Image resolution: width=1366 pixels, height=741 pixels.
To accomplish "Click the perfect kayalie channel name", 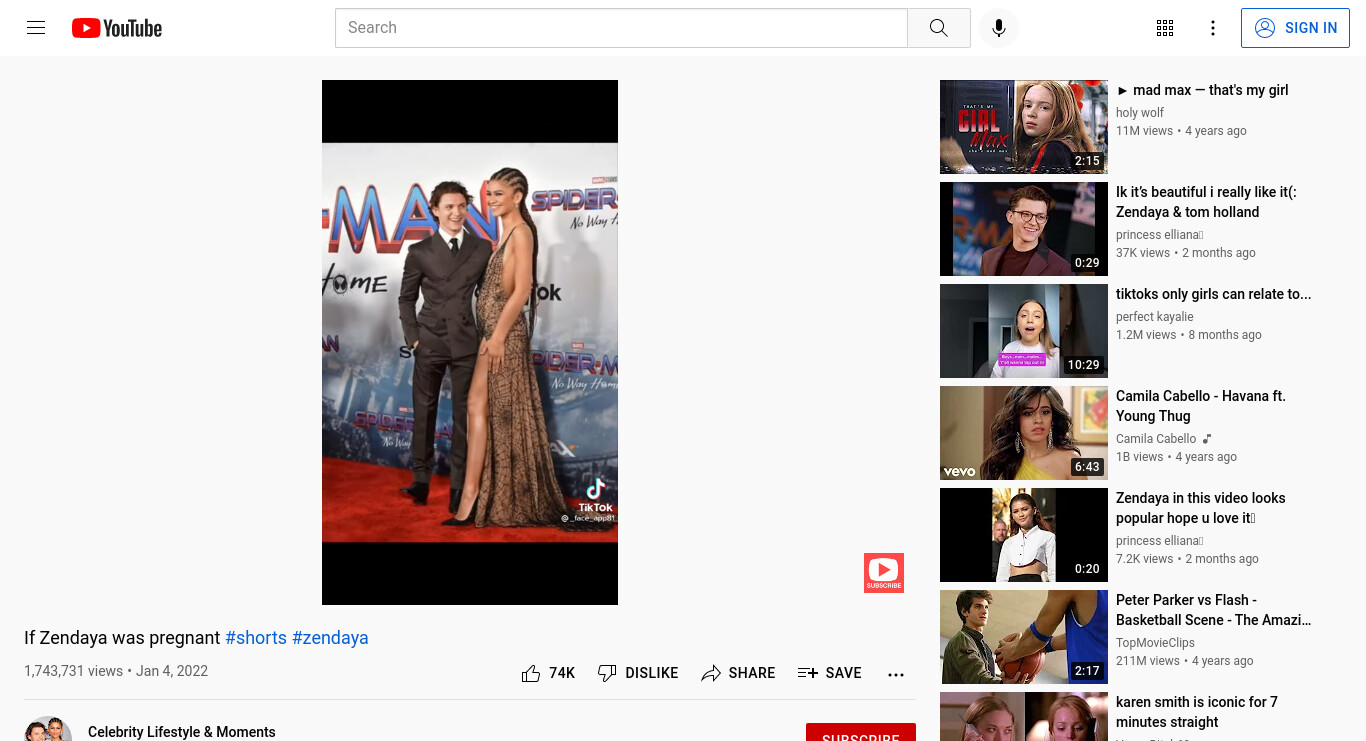I will click(x=1155, y=317).
